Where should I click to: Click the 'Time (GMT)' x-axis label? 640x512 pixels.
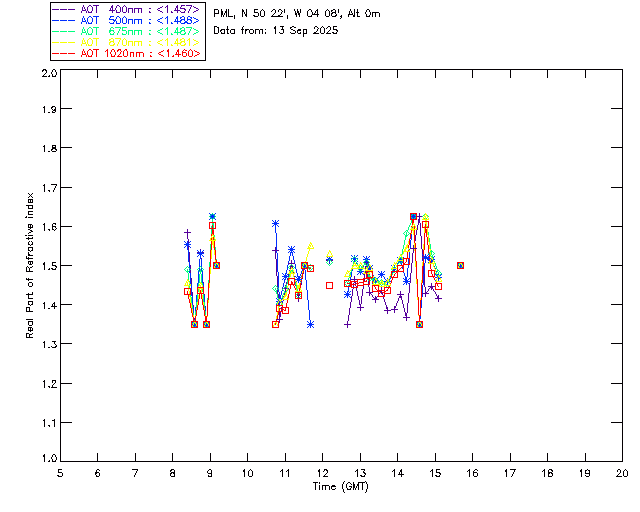click(x=340, y=487)
